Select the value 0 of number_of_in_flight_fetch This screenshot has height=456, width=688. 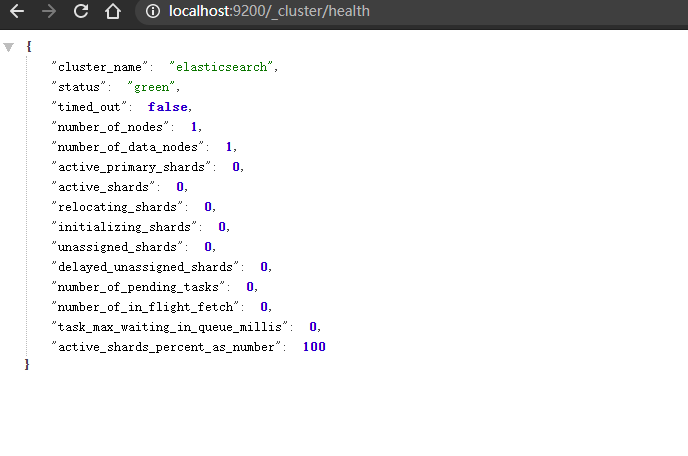click(264, 307)
